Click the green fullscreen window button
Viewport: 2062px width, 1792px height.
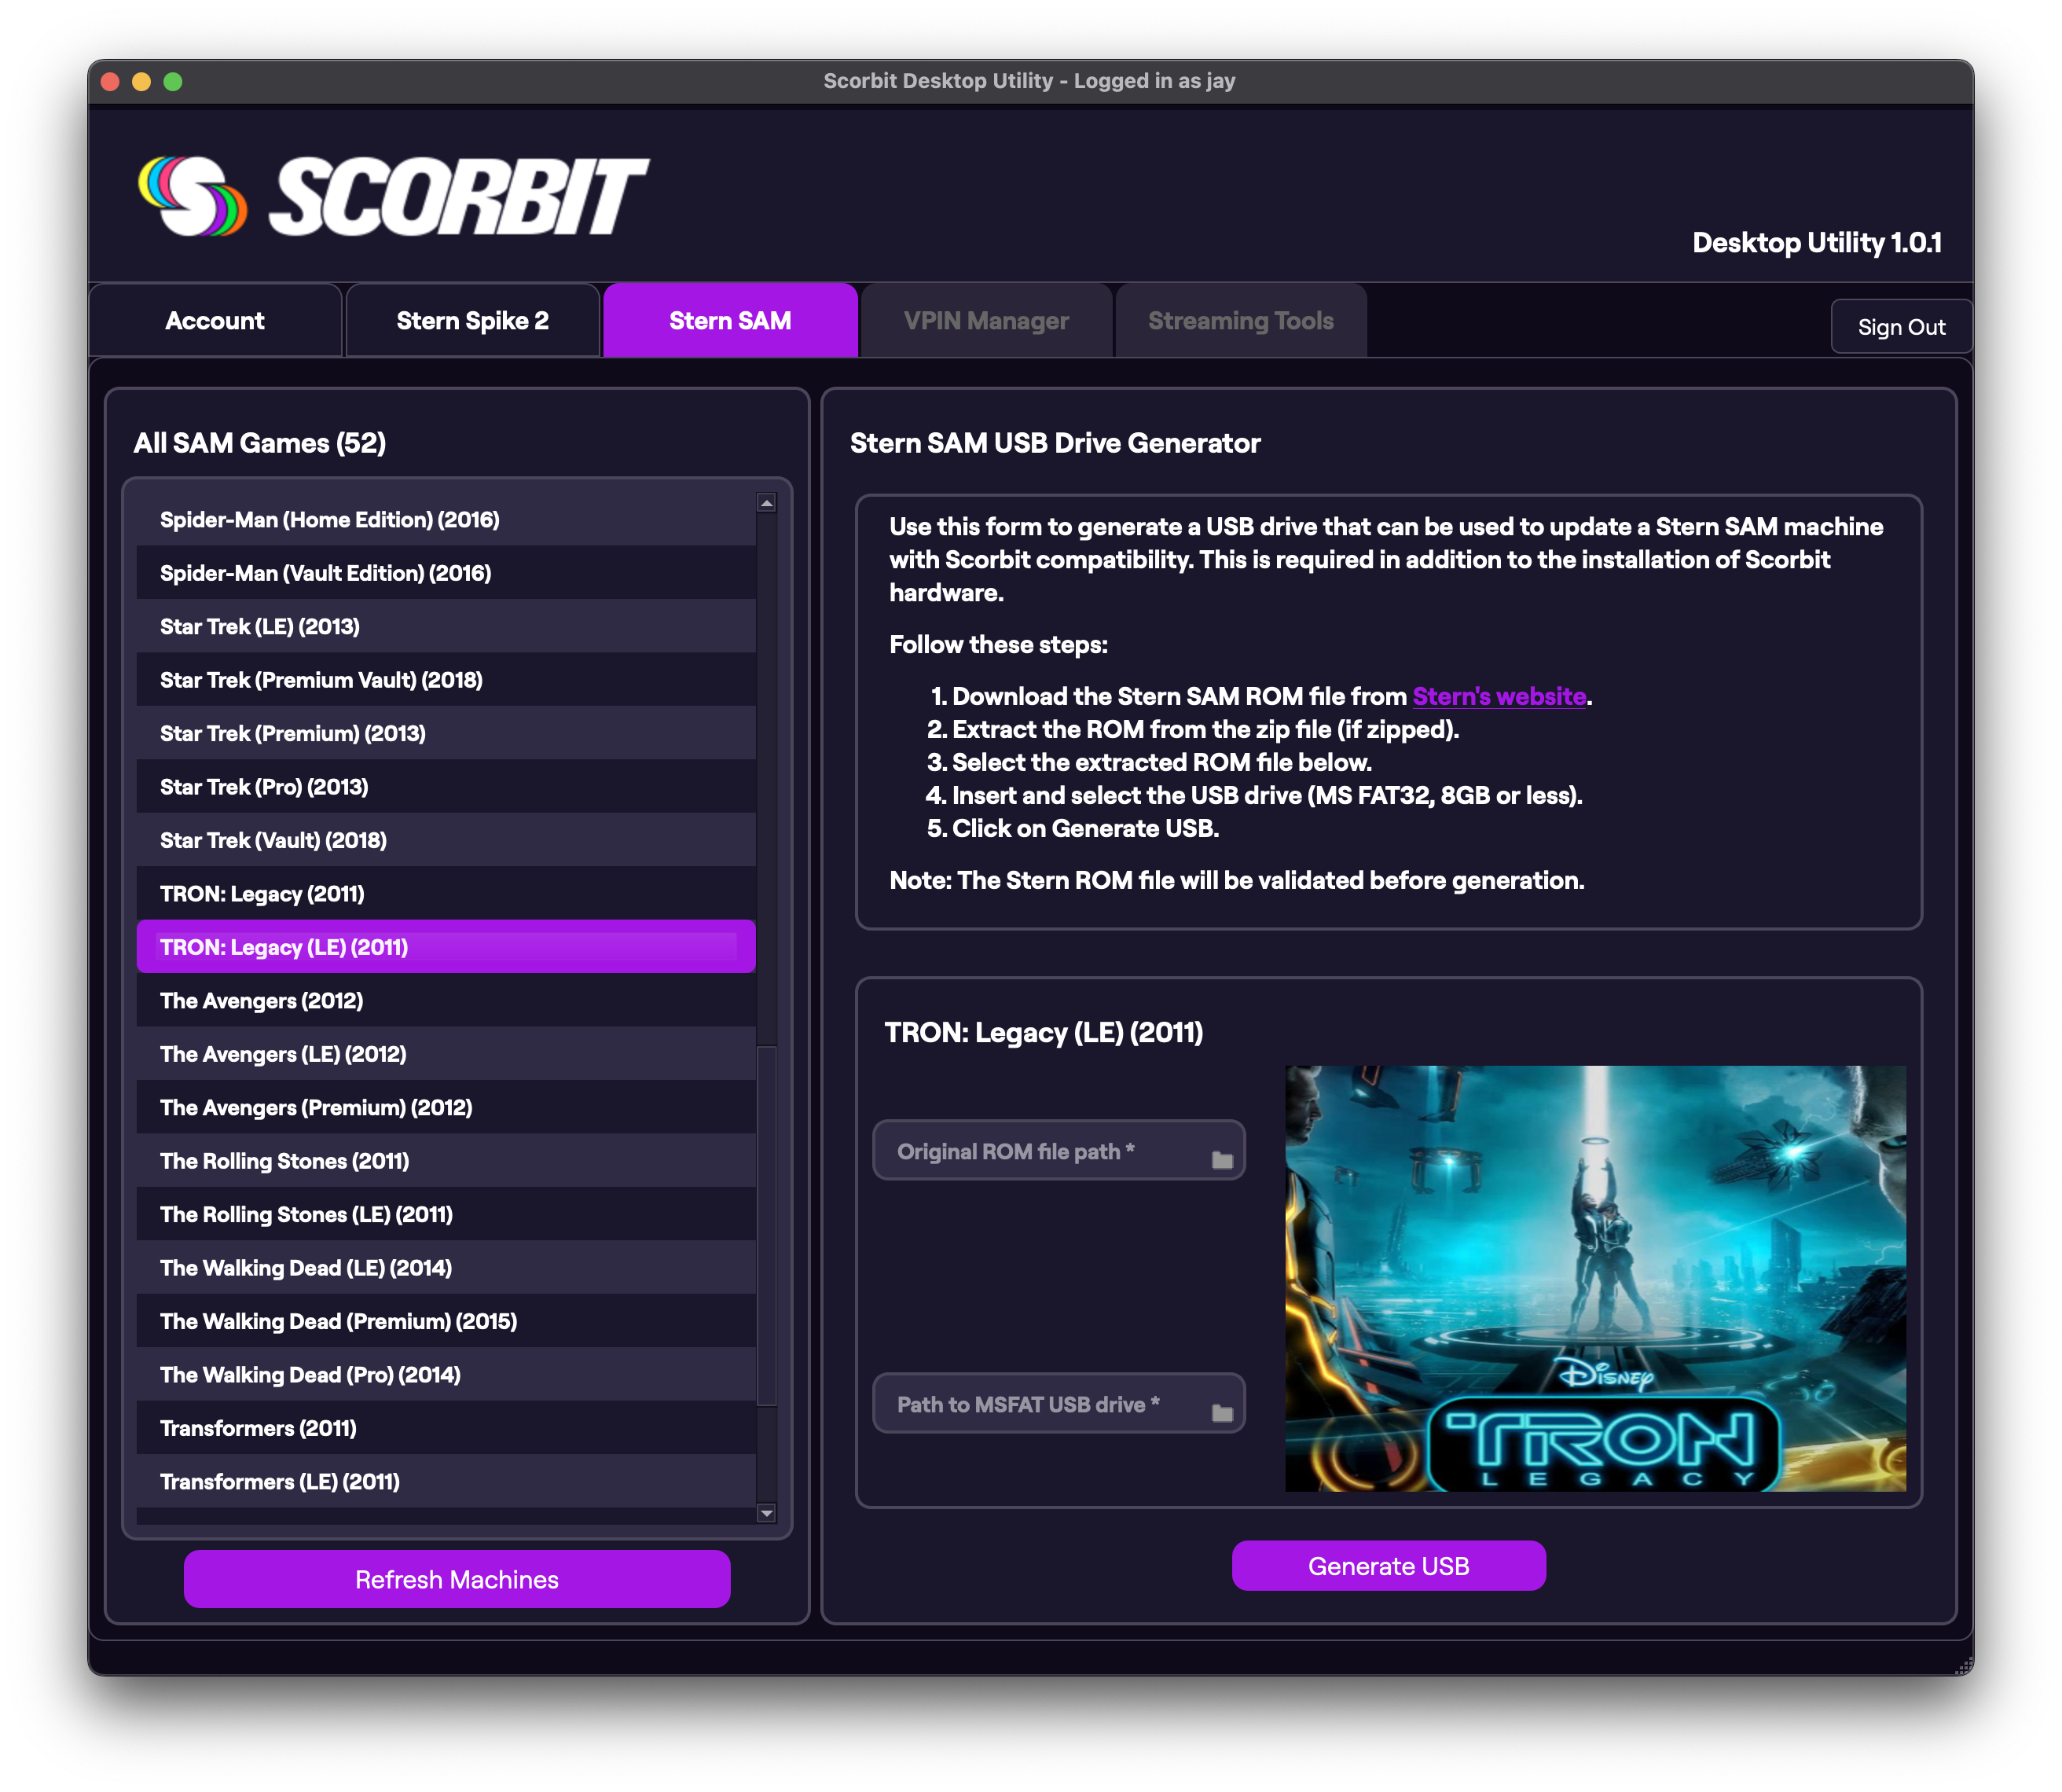173,82
